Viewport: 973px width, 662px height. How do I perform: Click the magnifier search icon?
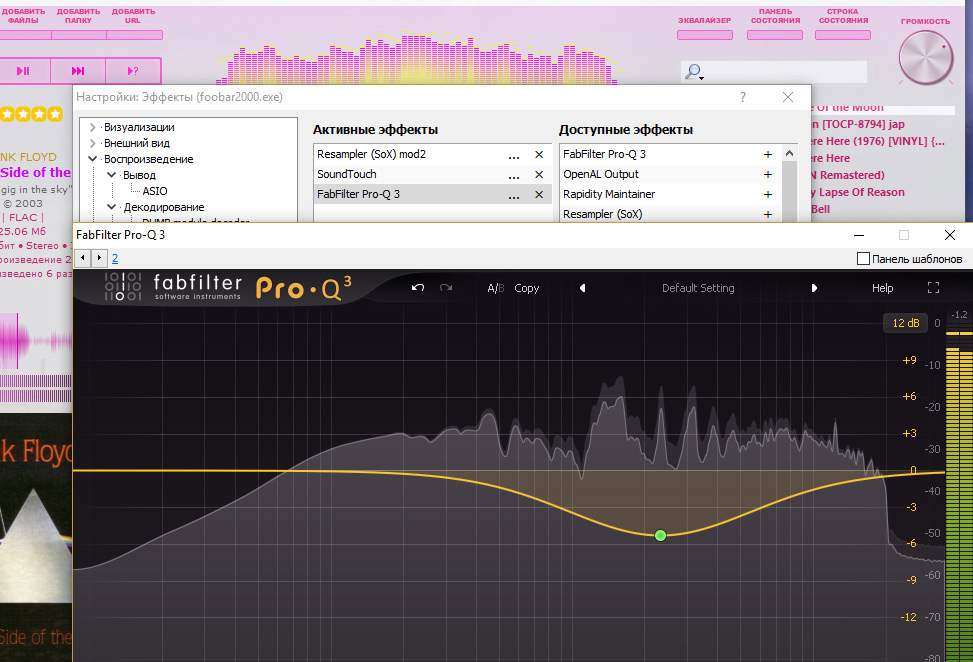692,72
